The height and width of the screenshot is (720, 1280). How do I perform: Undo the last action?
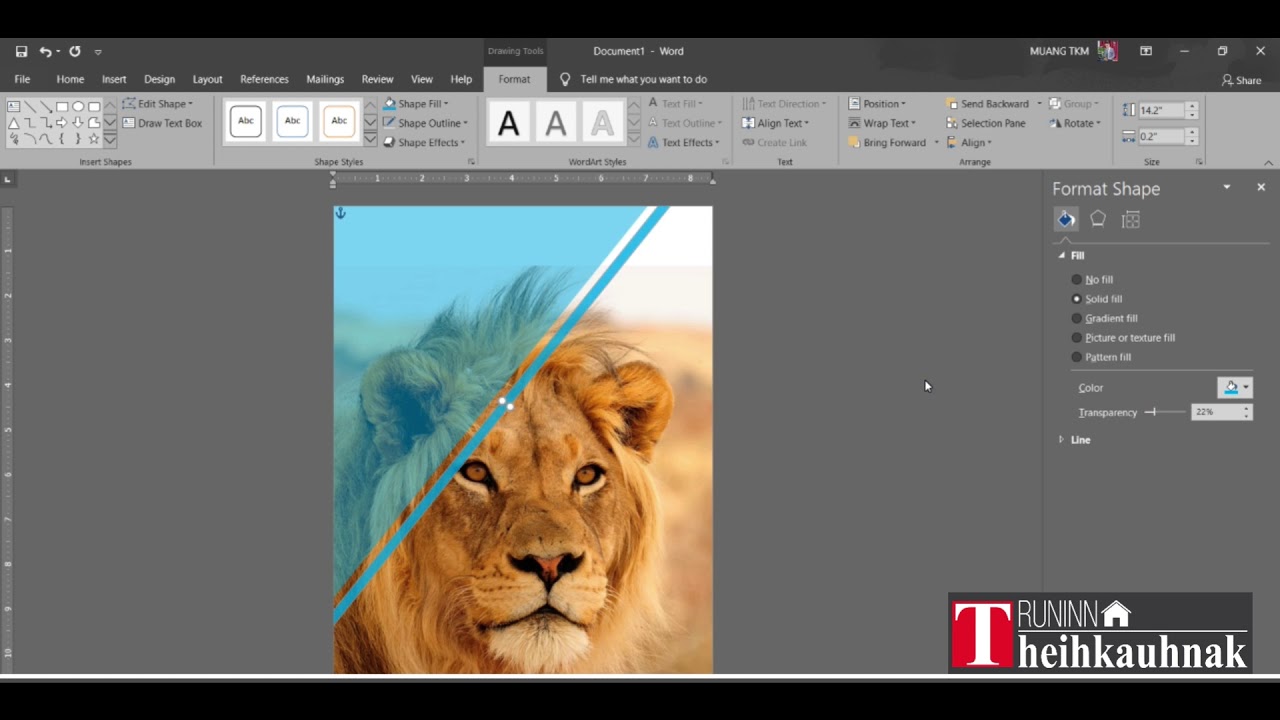(x=45, y=51)
